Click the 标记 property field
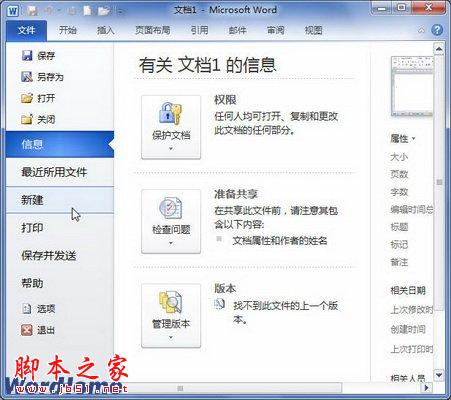The width and height of the screenshot is (451, 400). coord(399,245)
